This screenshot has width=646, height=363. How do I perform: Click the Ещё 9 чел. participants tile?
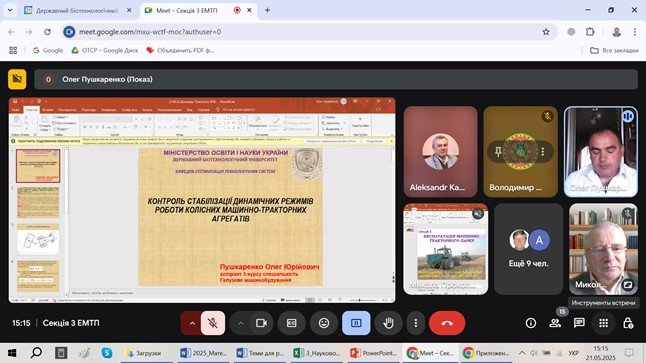pos(528,249)
